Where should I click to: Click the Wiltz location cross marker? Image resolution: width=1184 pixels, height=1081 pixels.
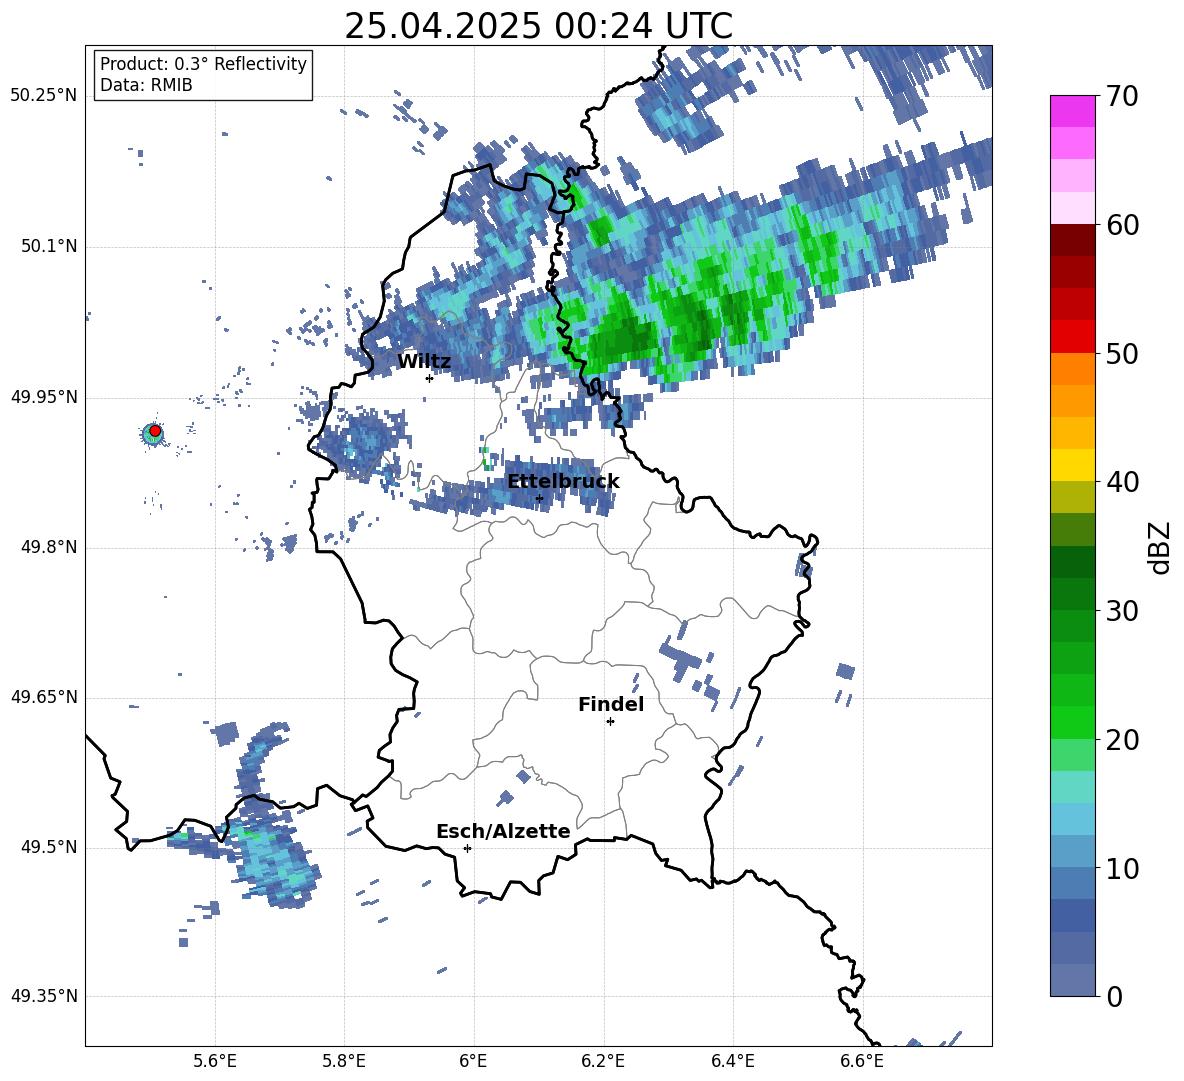429,378
